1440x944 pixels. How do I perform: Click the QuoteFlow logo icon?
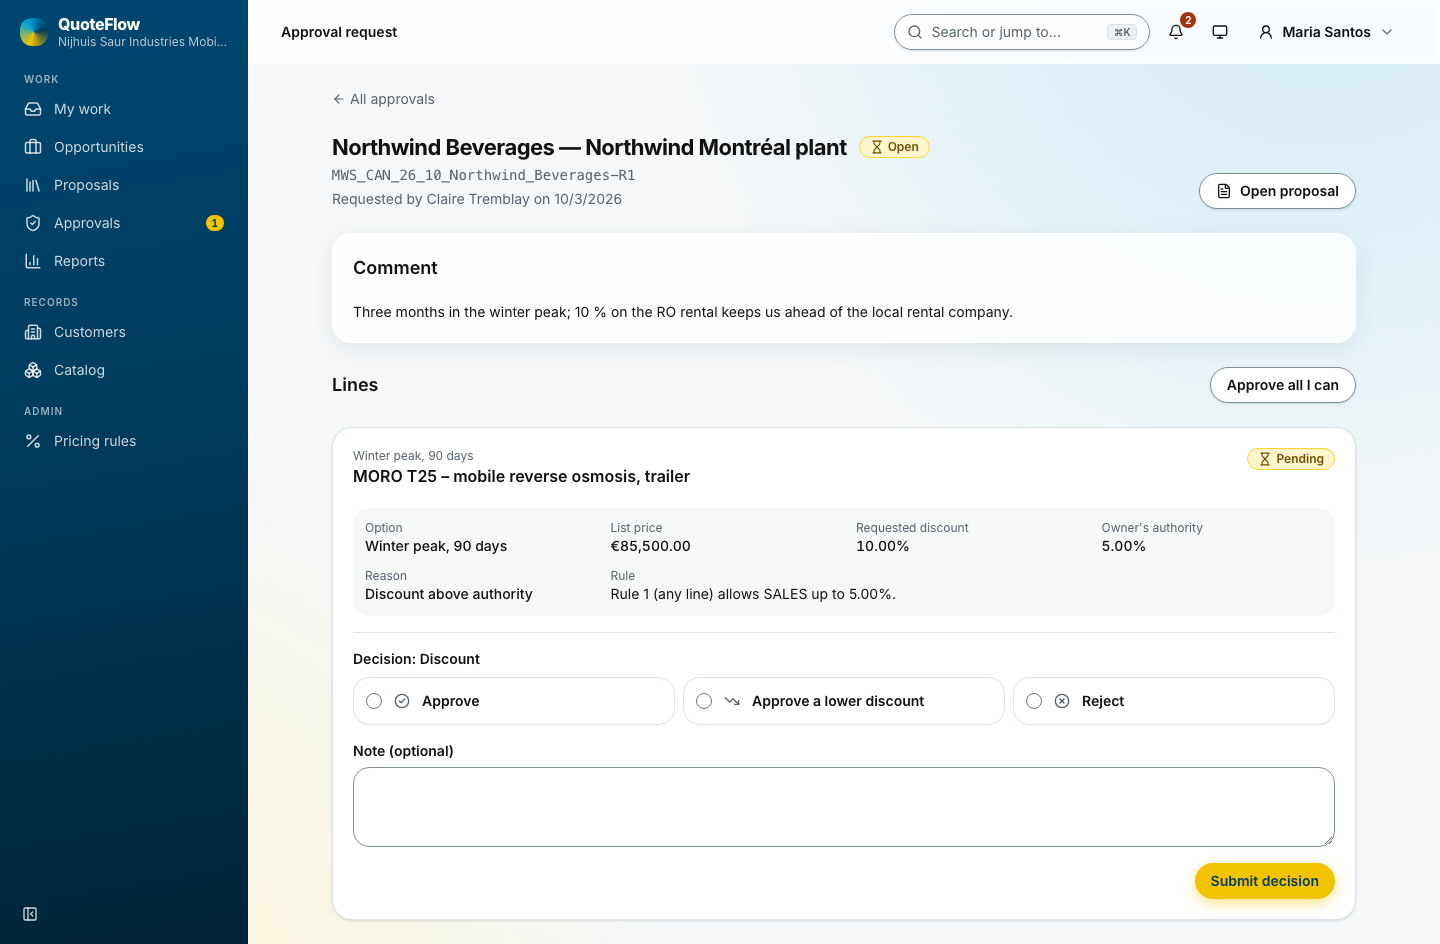(34, 32)
